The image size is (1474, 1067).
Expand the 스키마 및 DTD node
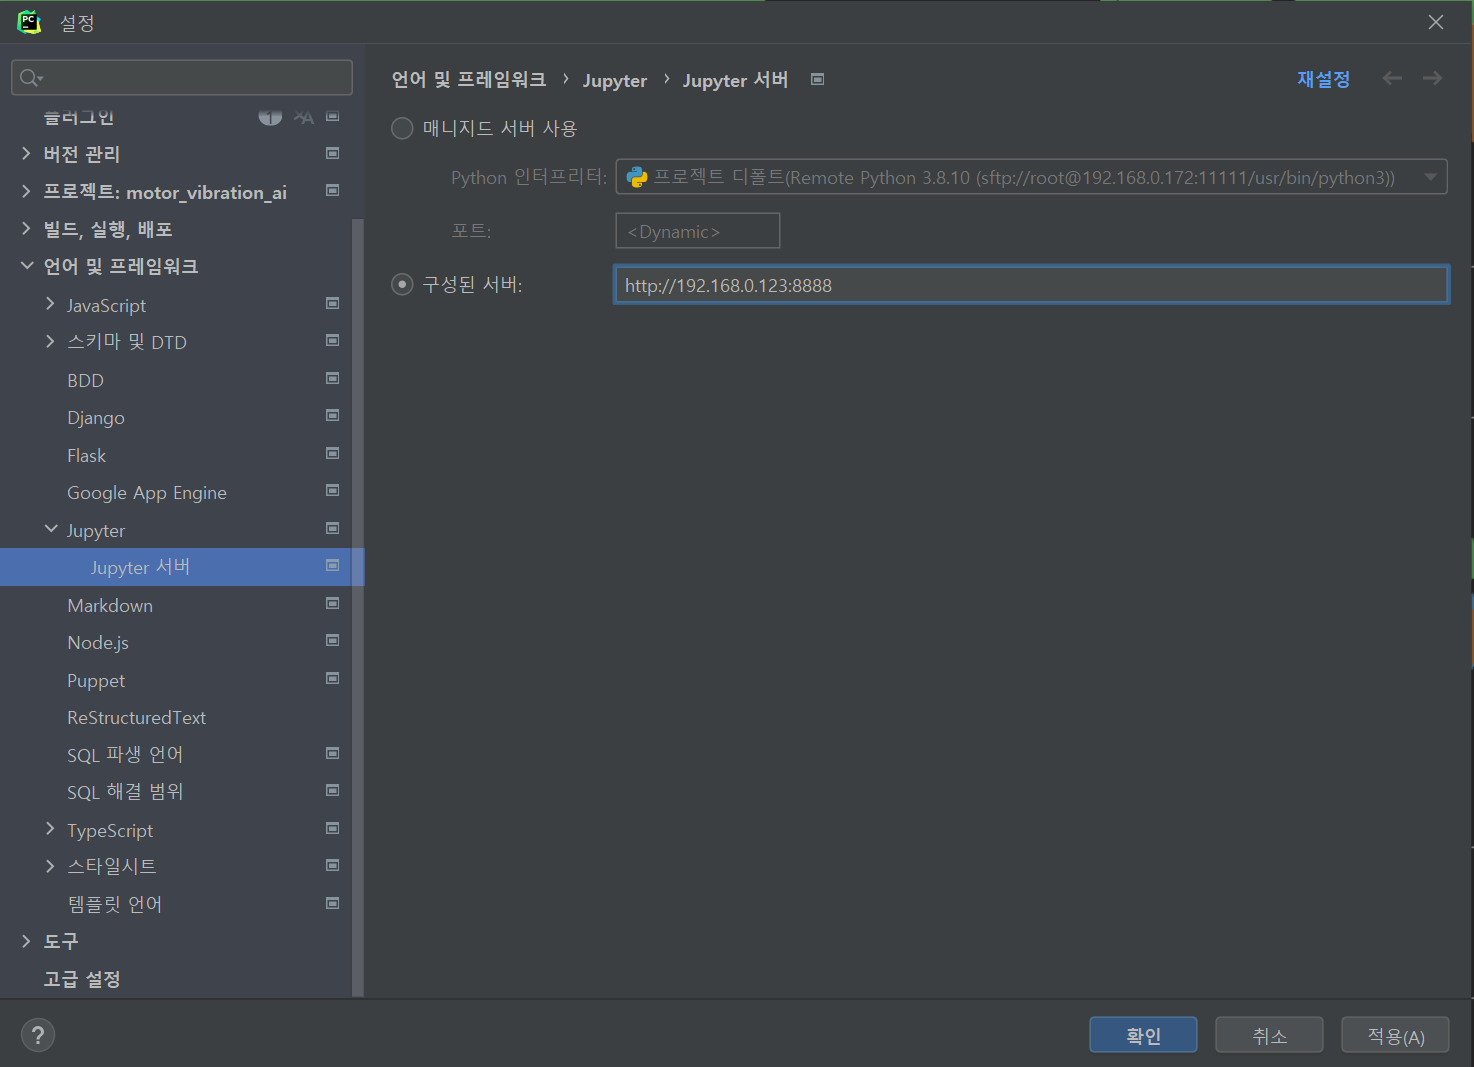(x=50, y=341)
